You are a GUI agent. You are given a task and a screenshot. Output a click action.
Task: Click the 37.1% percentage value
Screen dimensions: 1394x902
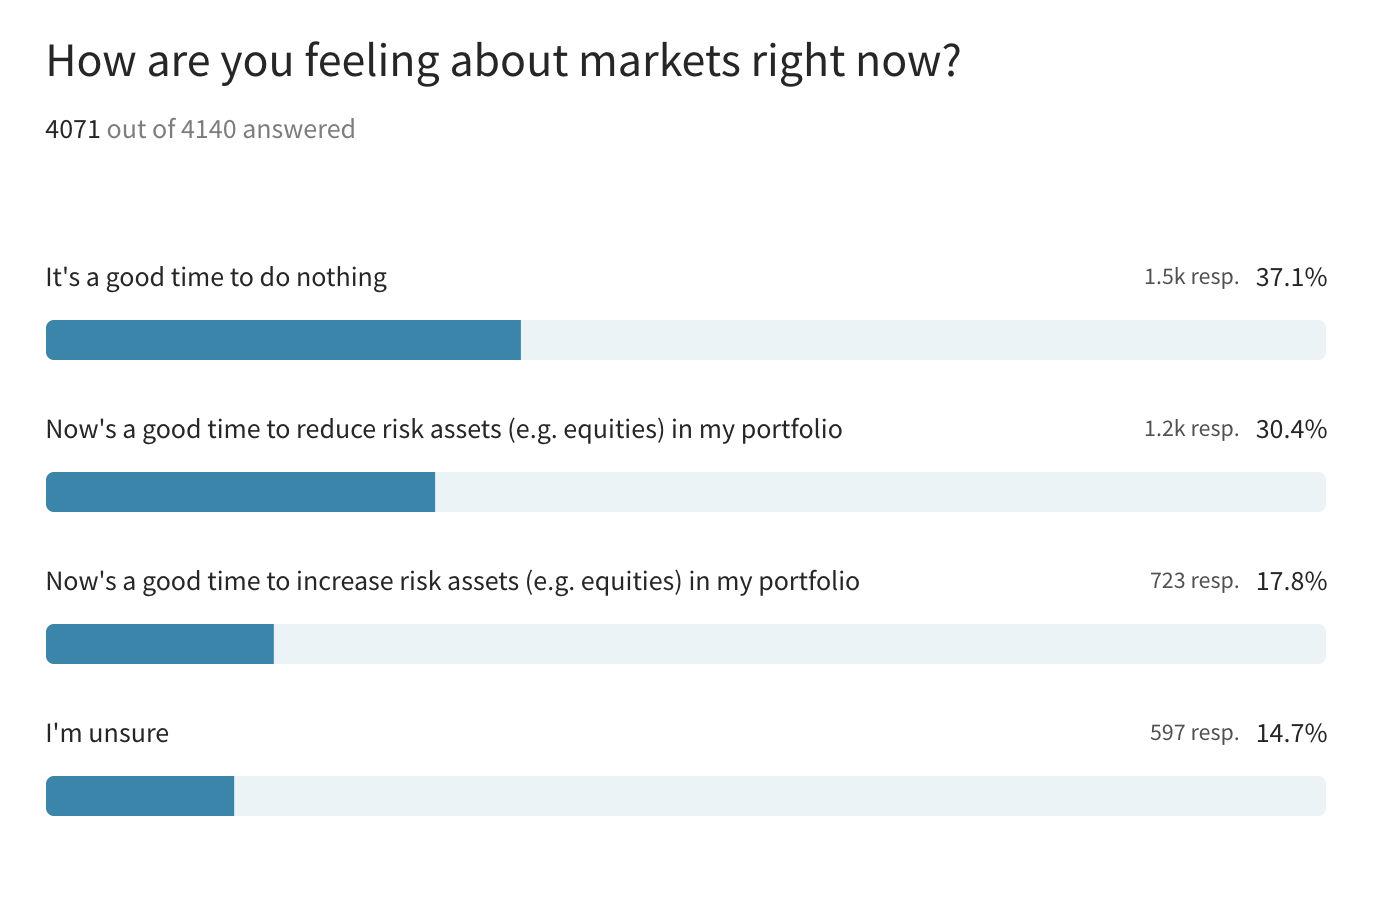click(1291, 277)
